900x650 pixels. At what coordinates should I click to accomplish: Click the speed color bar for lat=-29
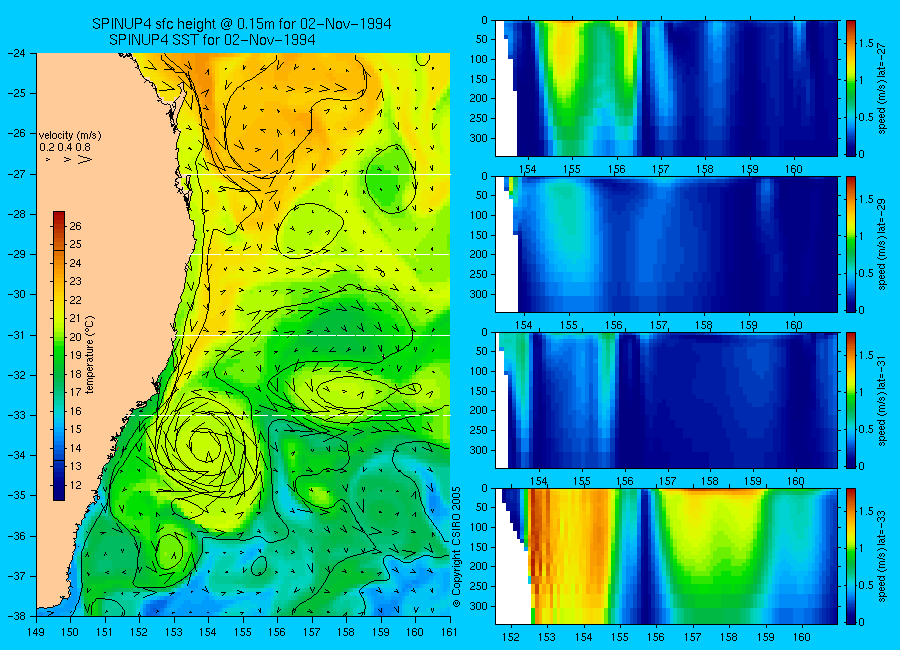(851, 244)
